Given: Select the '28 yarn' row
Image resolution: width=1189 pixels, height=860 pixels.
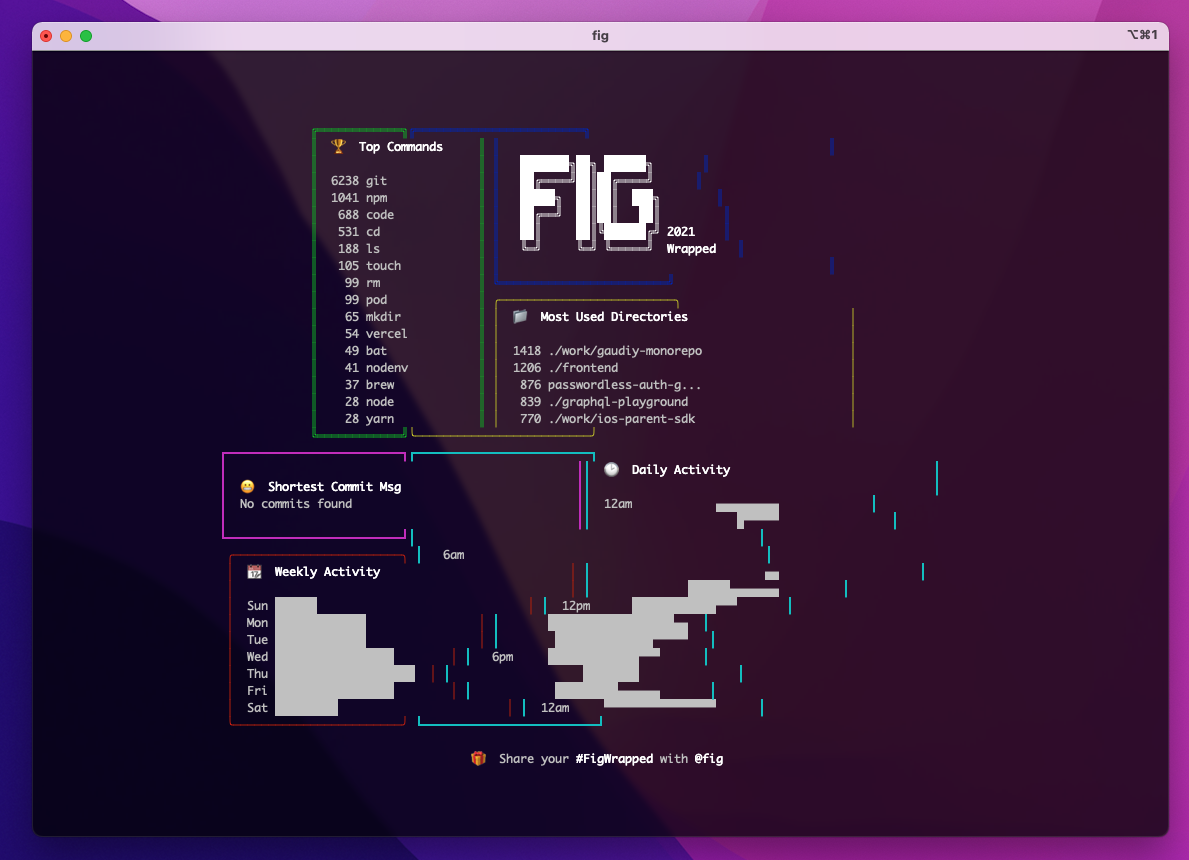Looking at the screenshot, I should (369, 419).
